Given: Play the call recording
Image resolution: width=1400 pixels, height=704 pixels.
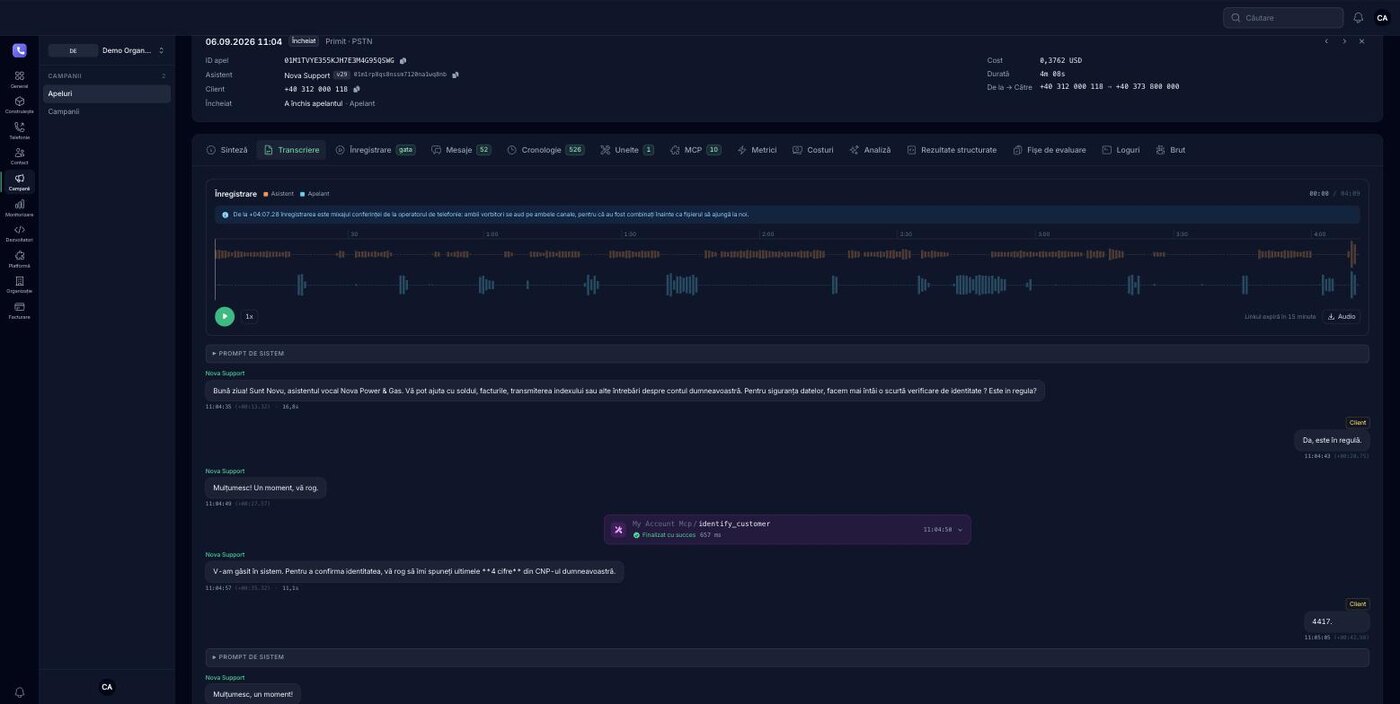Looking at the screenshot, I should point(224,316).
